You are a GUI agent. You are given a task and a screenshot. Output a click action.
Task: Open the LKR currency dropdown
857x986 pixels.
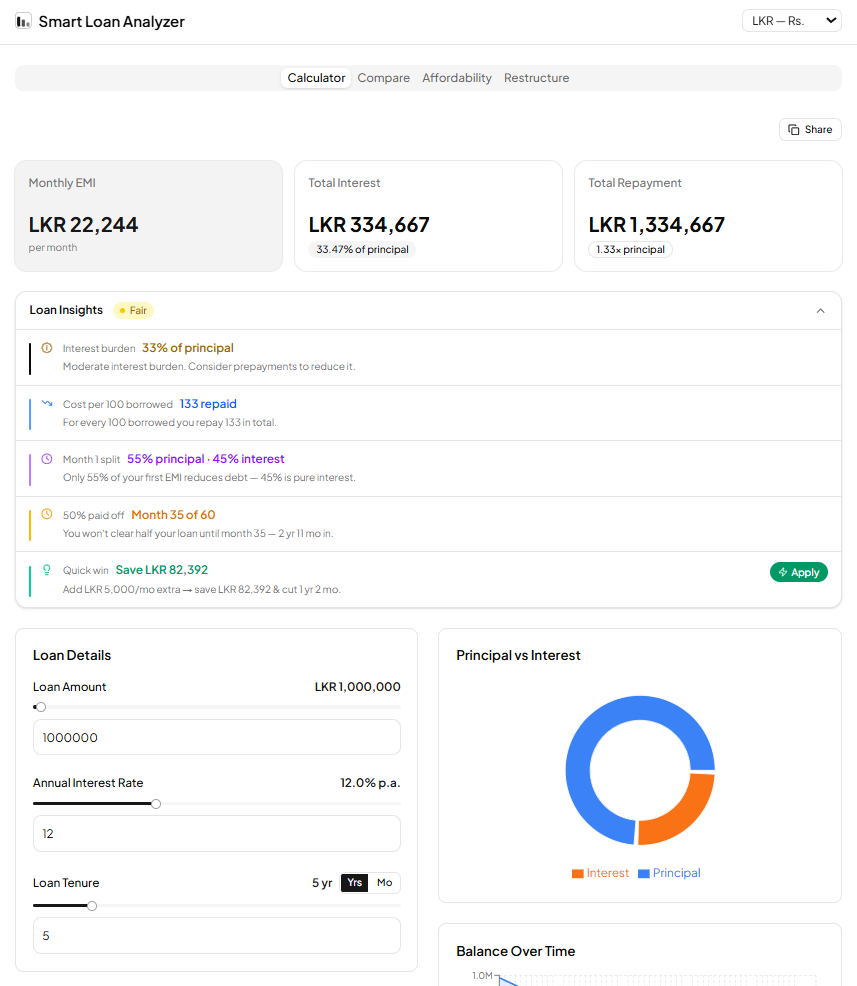tap(792, 21)
